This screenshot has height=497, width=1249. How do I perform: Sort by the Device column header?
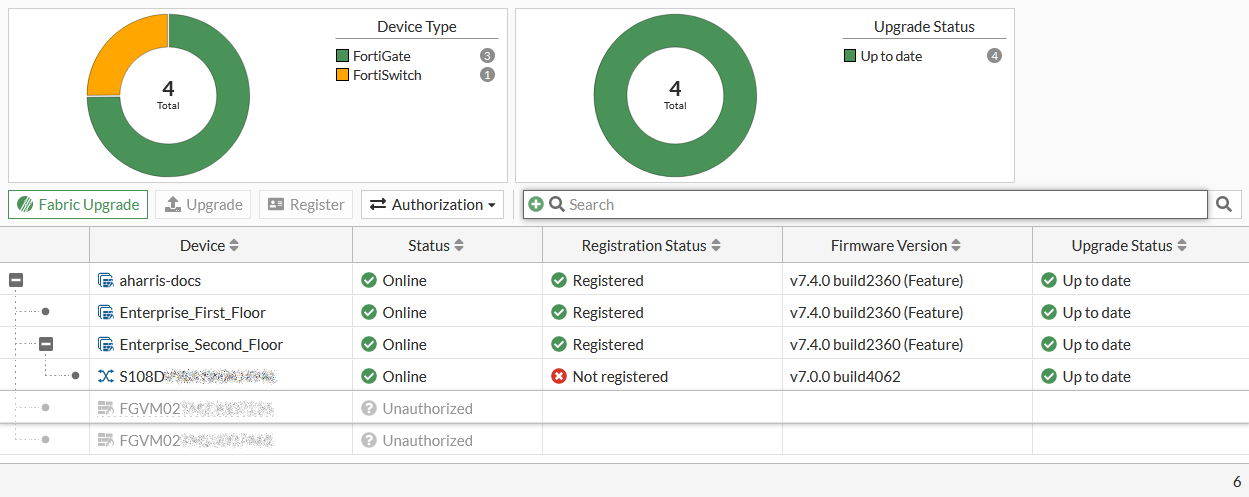210,246
